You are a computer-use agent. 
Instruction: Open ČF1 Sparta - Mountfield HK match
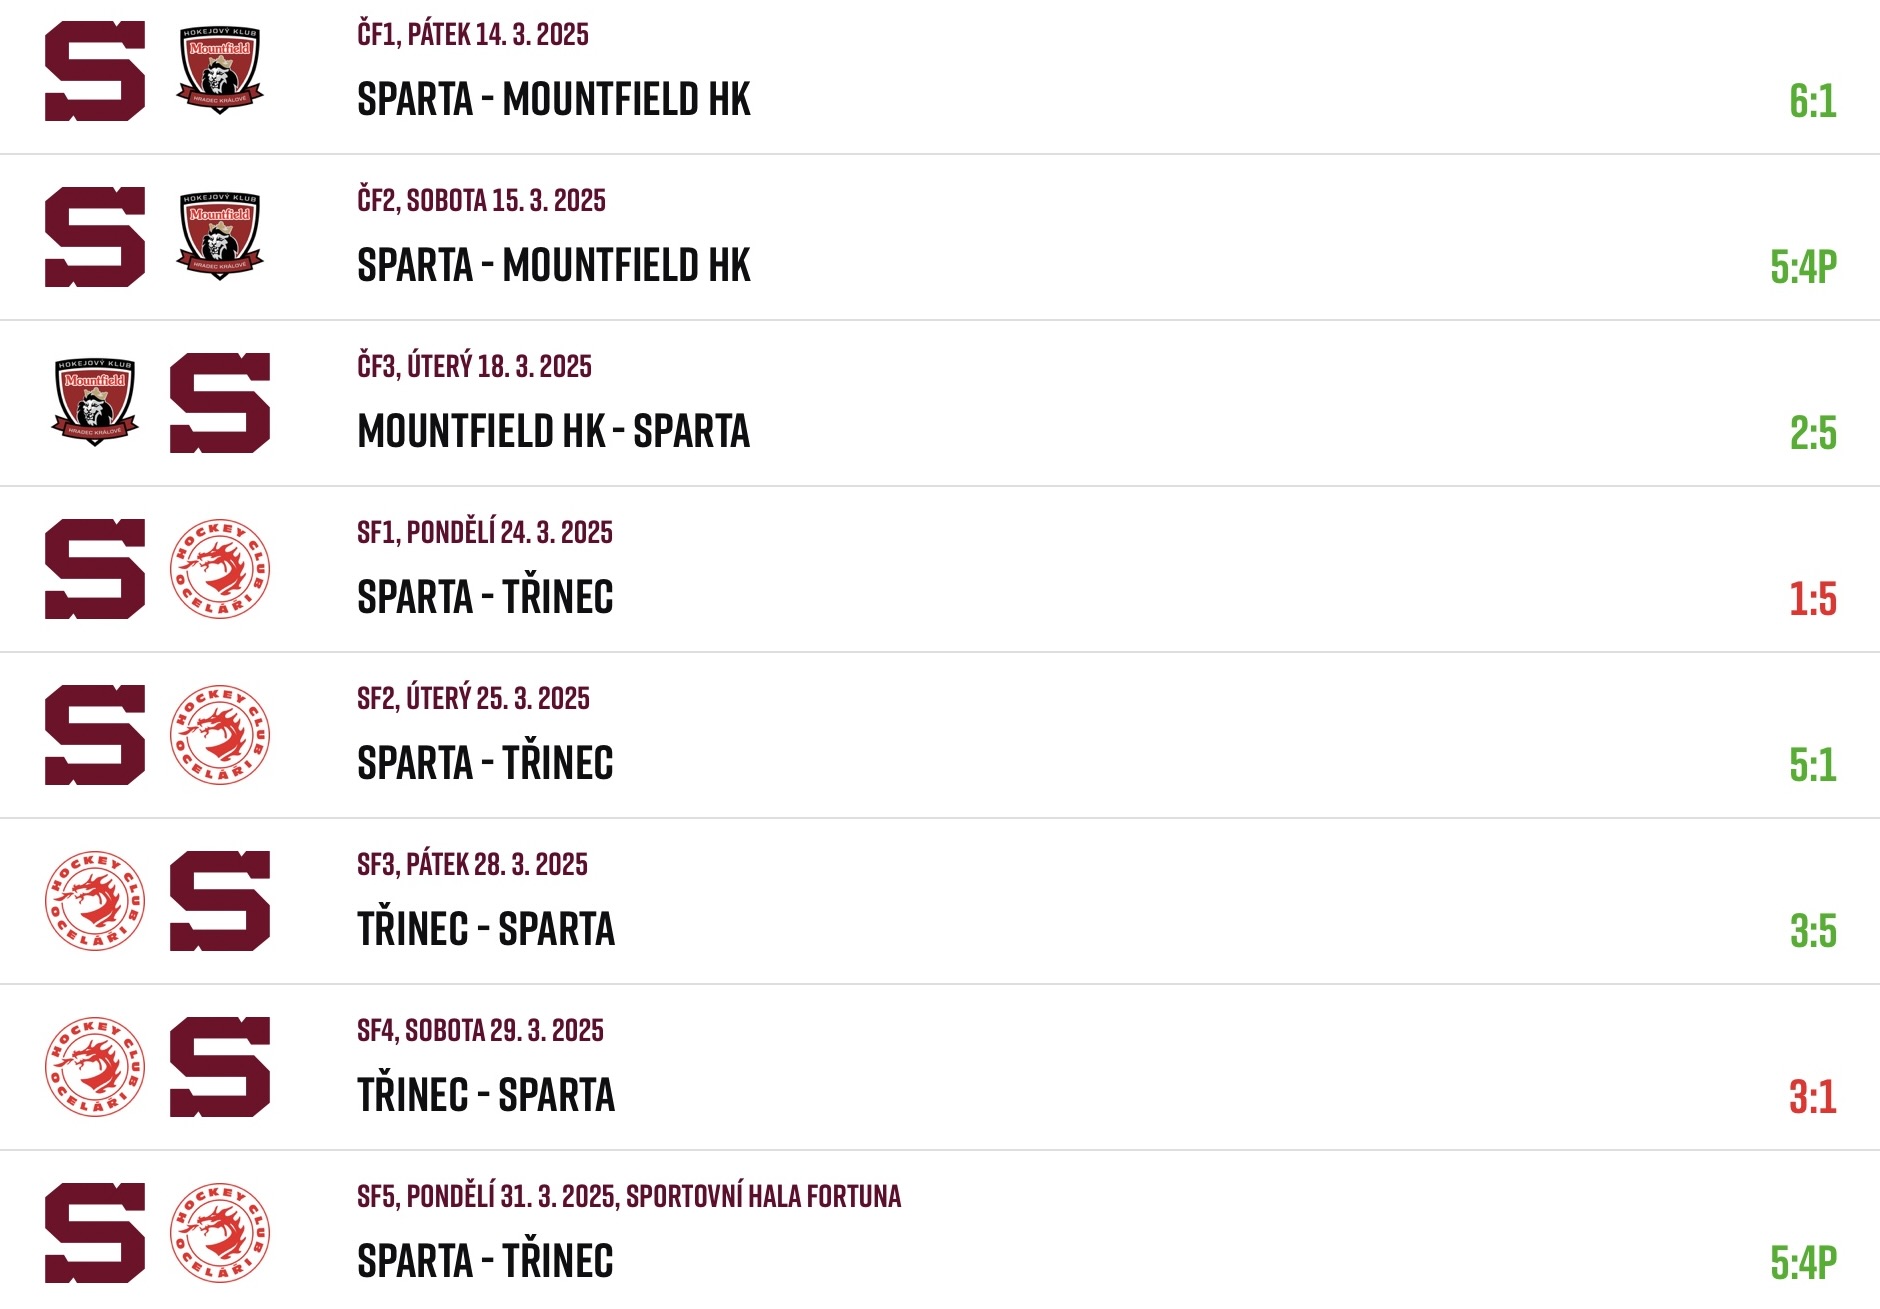pyautogui.click(x=554, y=99)
